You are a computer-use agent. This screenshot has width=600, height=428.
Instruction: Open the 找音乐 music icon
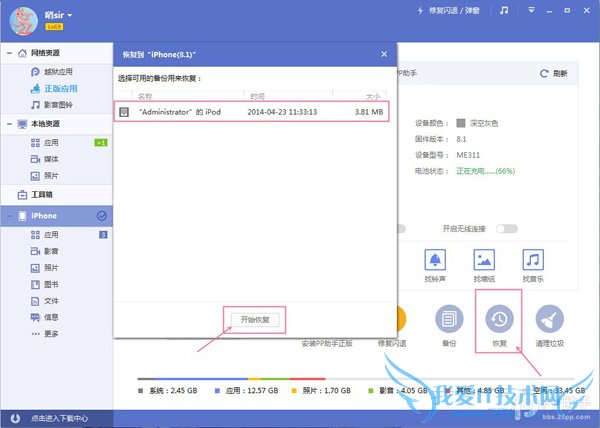pos(533,260)
